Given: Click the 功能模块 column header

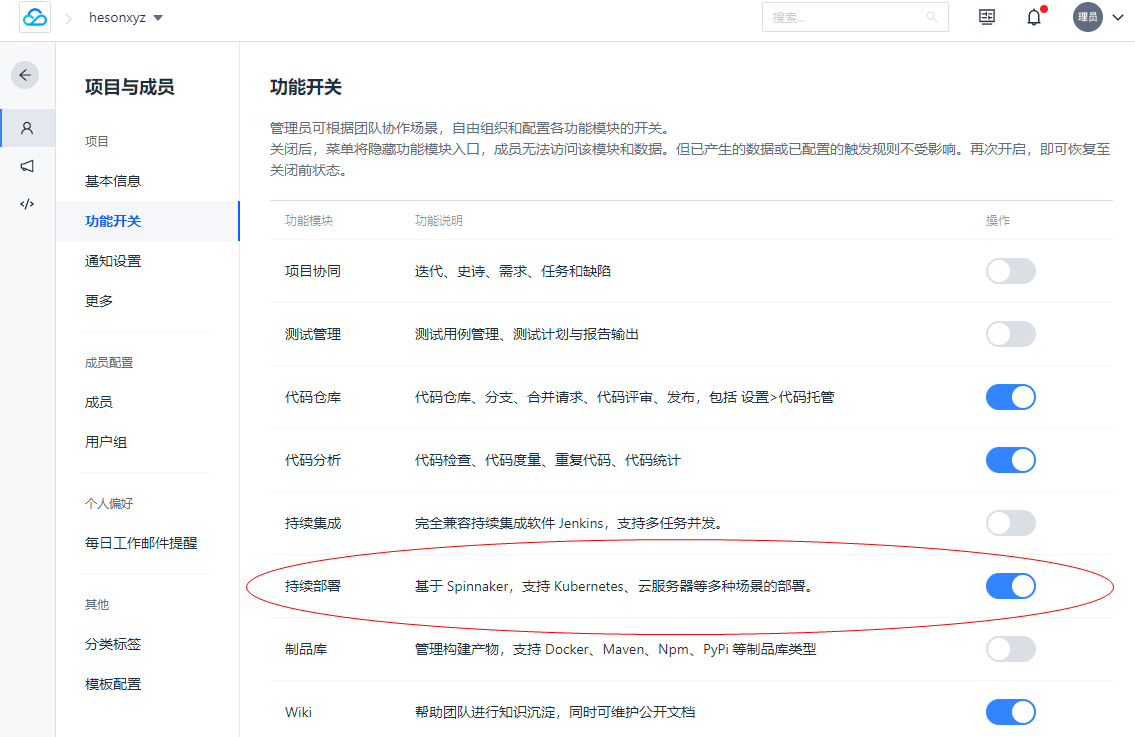Looking at the screenshot, I should click(x=309, y=221).
